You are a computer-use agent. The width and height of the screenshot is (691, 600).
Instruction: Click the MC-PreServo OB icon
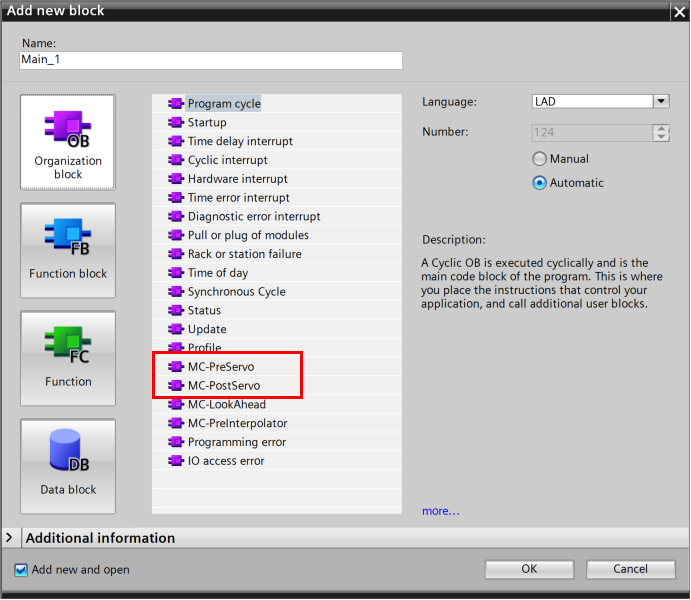[176, 367]
